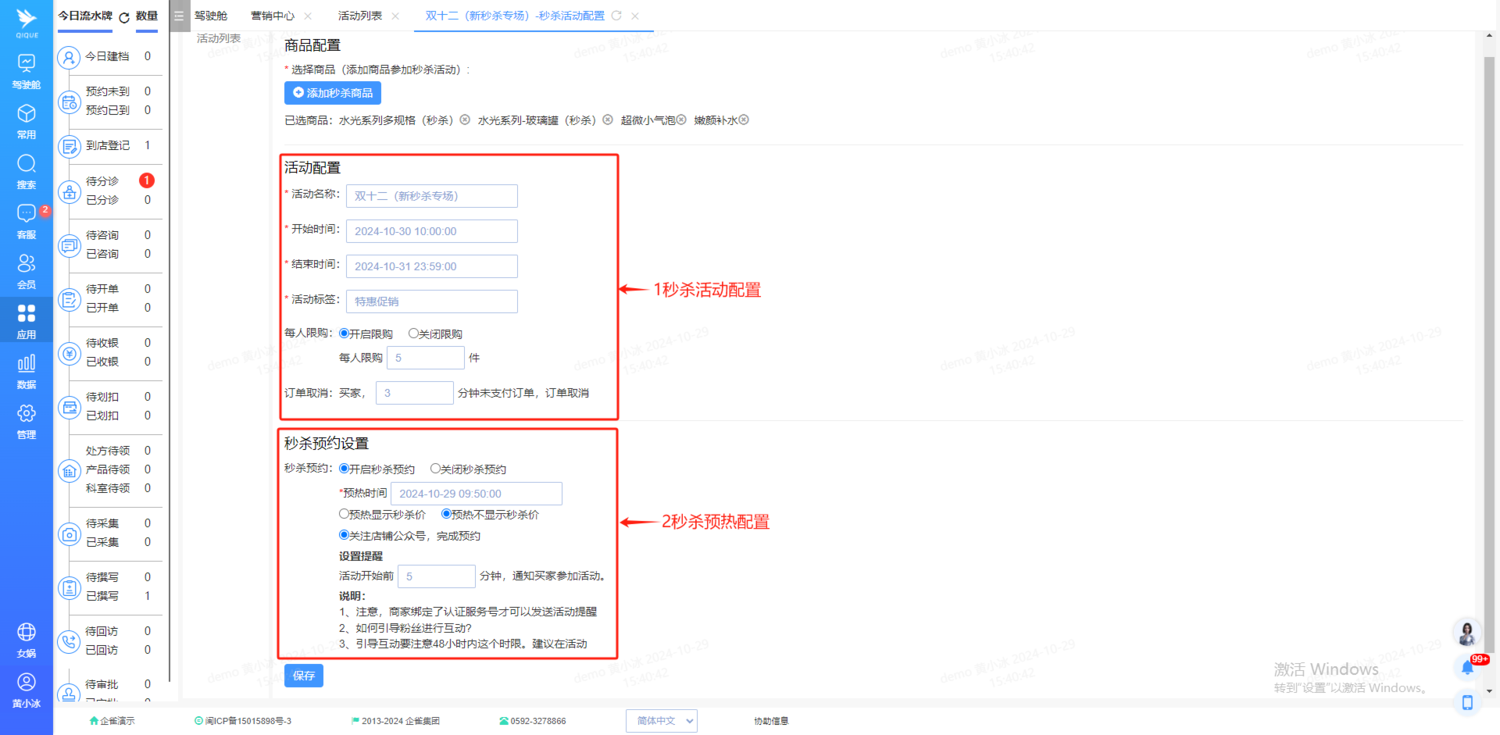Open the notification bell showing 99+

click(1467, 666)
